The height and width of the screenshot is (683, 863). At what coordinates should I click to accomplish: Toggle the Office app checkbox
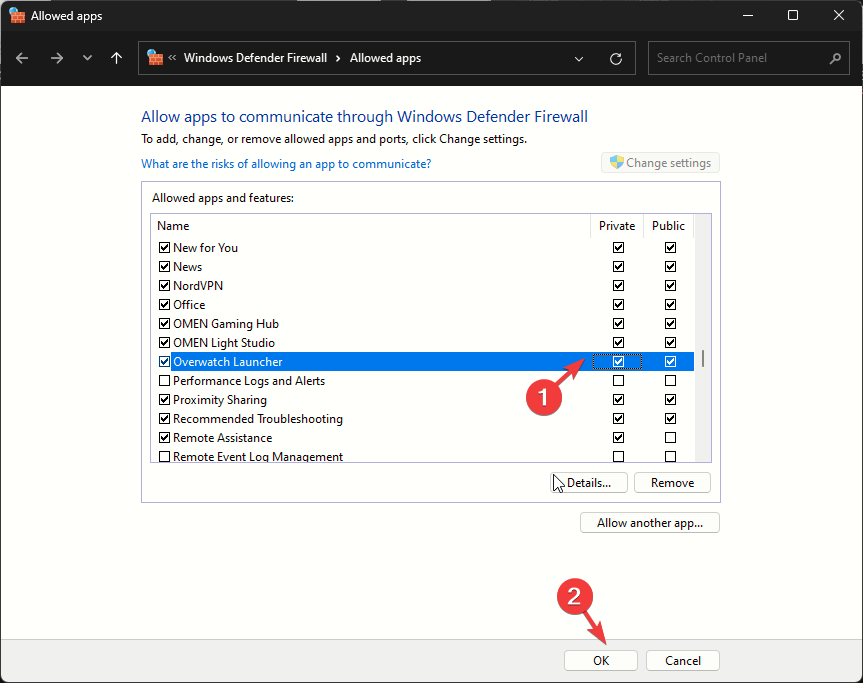(164, 305)
